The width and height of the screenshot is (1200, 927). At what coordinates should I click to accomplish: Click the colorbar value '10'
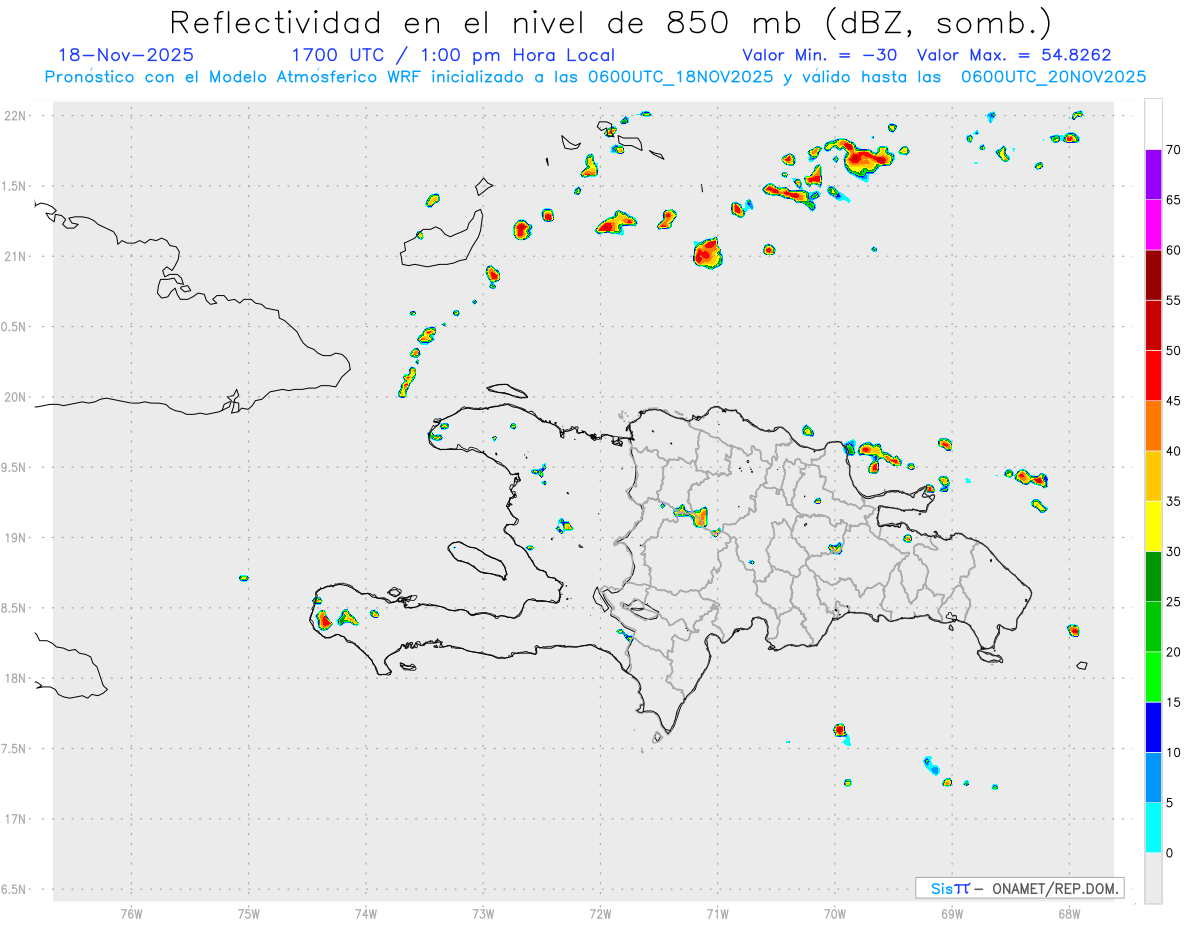[1174, 753]
